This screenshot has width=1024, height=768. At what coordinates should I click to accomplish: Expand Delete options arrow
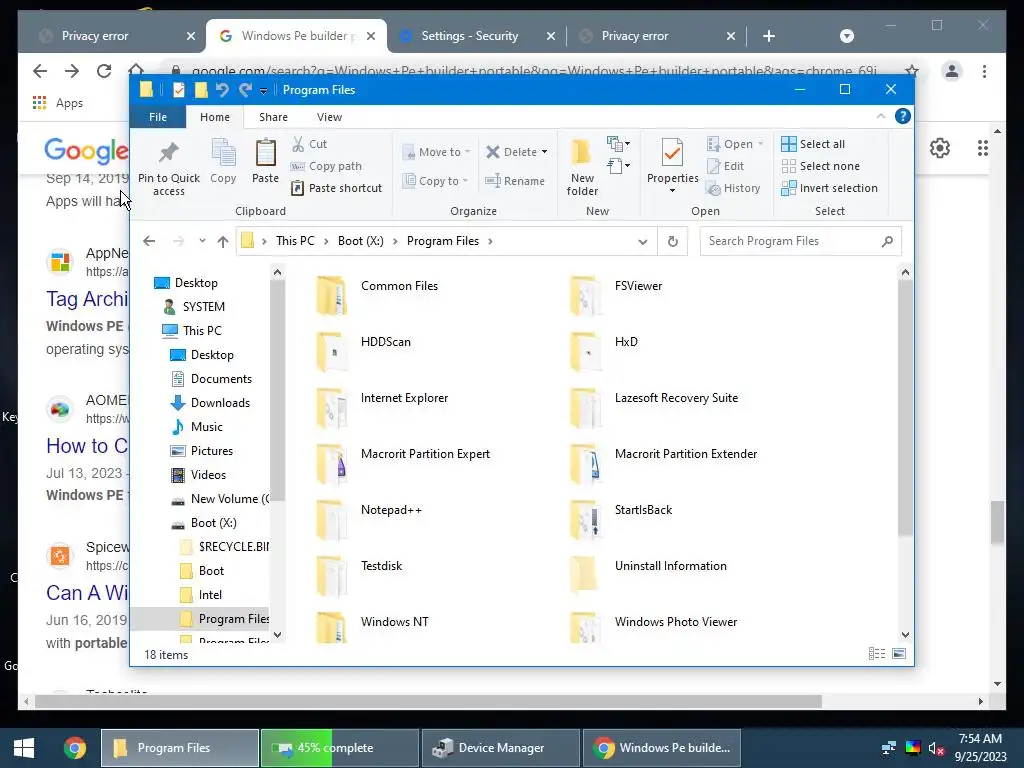pos(545,152)
